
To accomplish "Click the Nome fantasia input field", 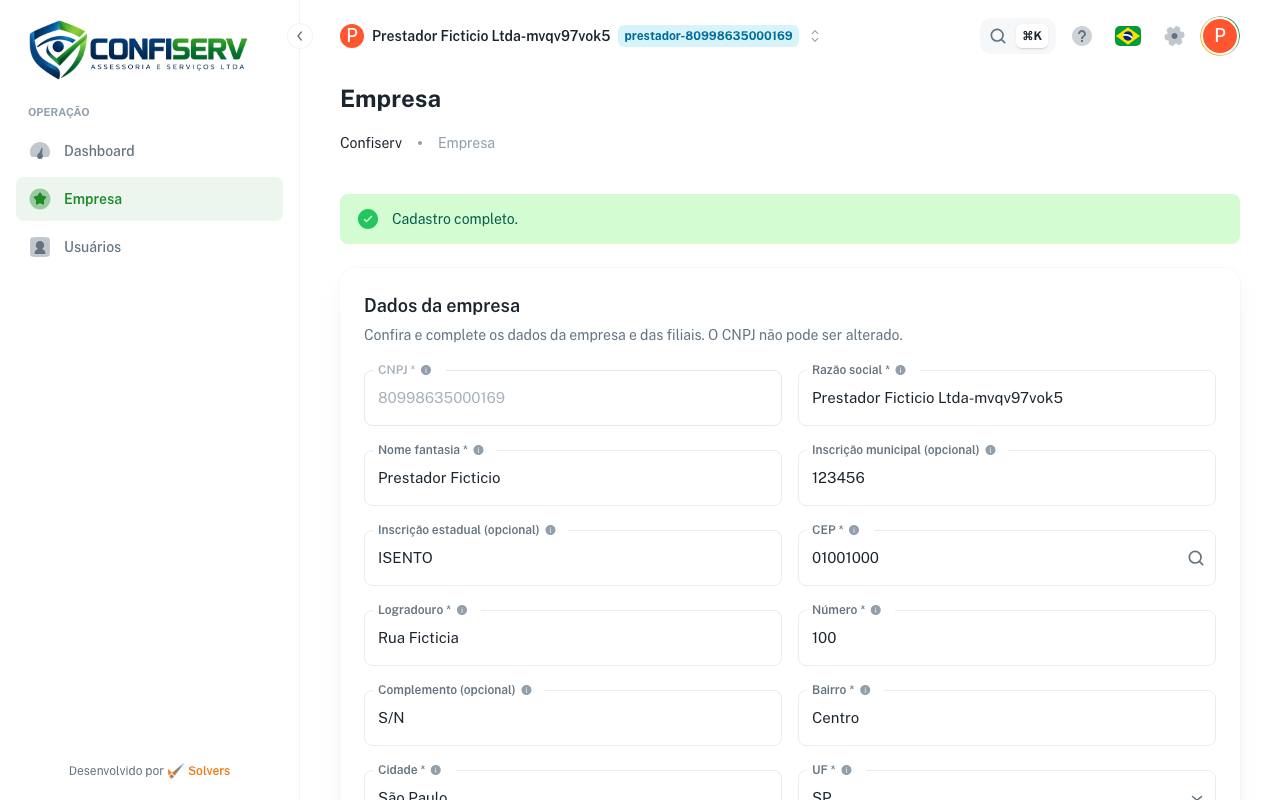I will click(572, 478).
